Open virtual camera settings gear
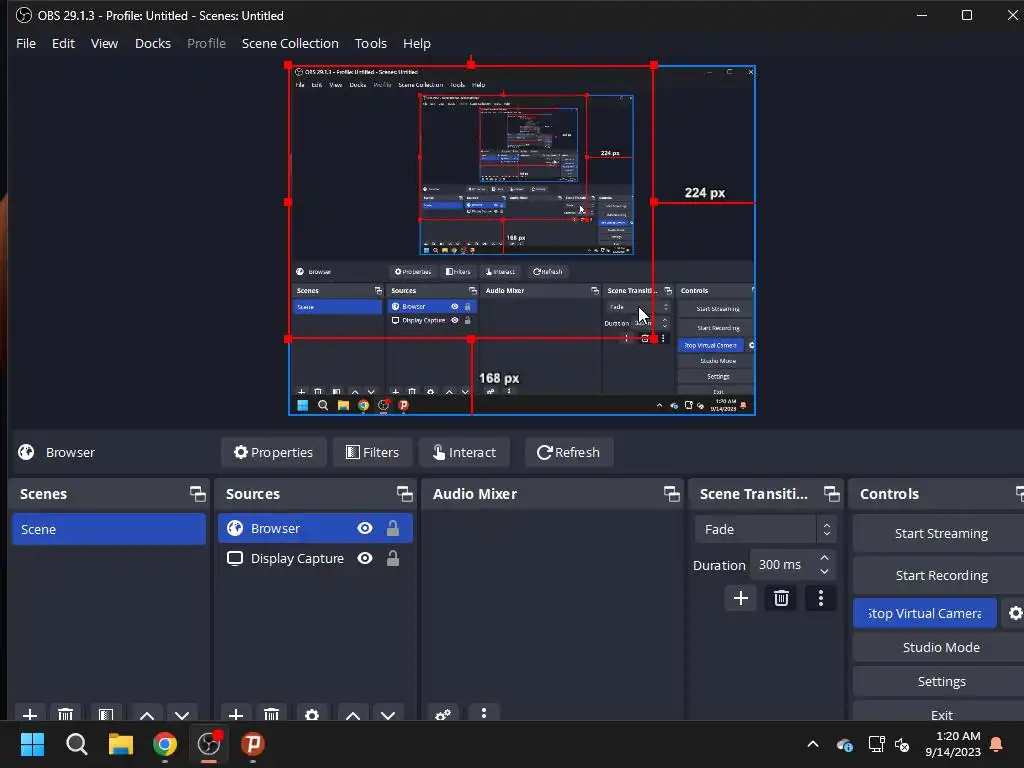Screen dimensions: 1024x768 click(1015, 613)
